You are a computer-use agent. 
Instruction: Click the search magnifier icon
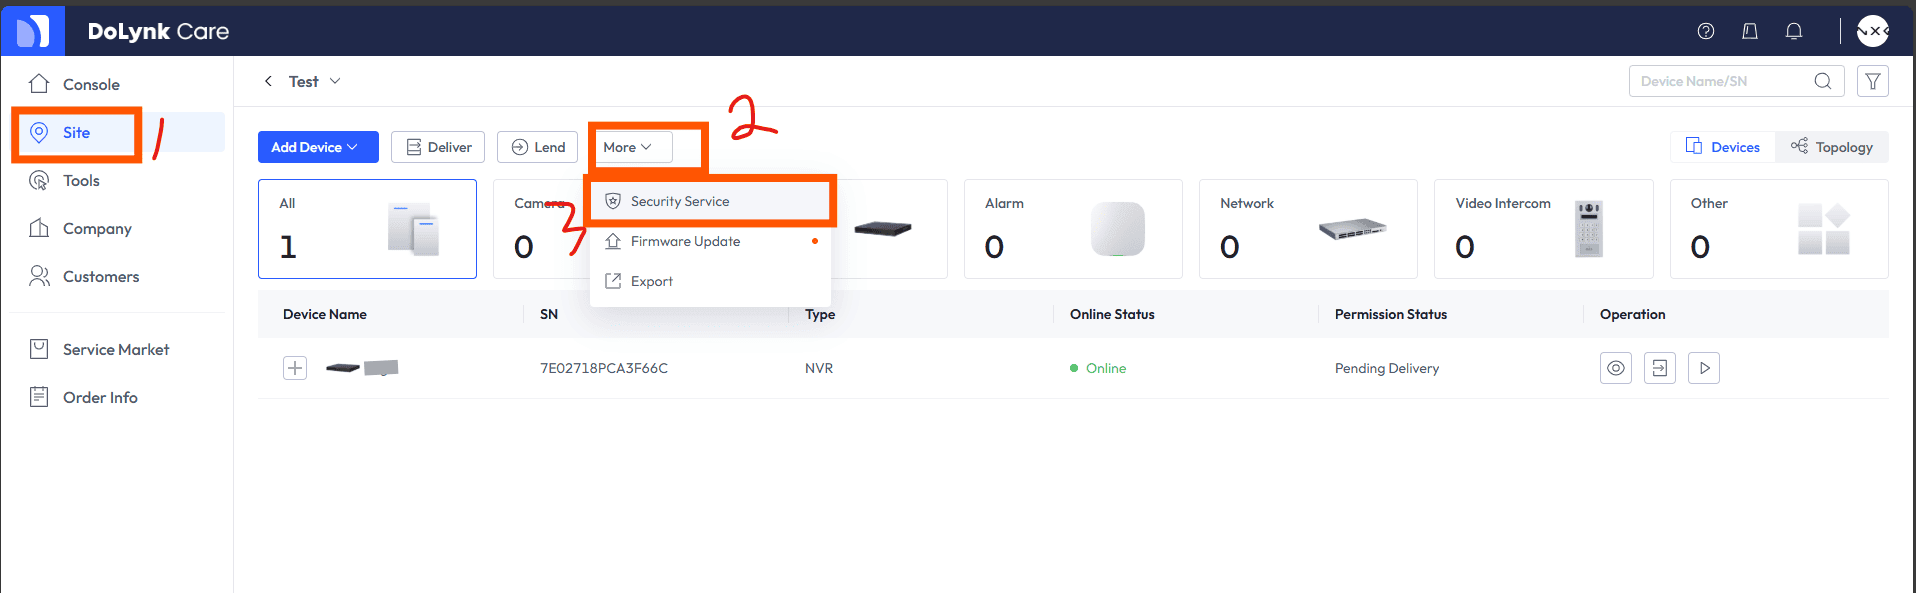click(x=1823, y=81)
